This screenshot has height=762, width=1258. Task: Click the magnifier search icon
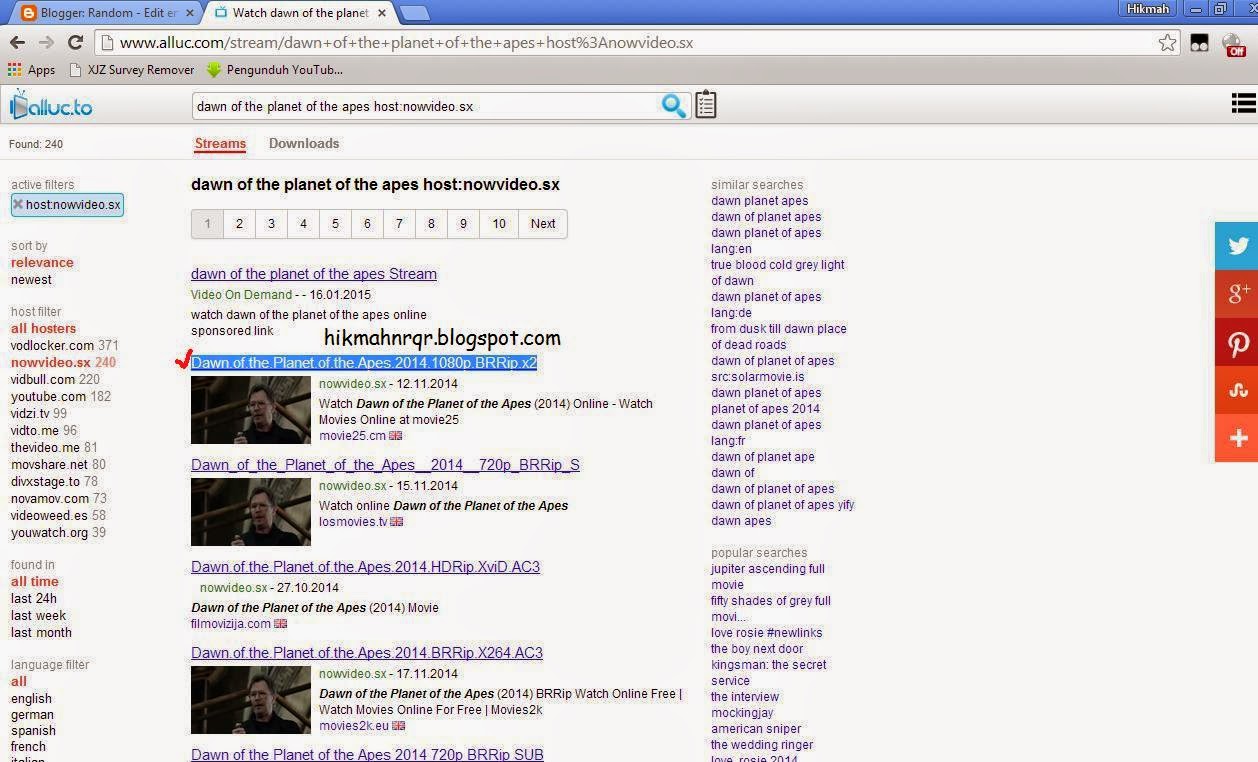(x=674, y=105)
